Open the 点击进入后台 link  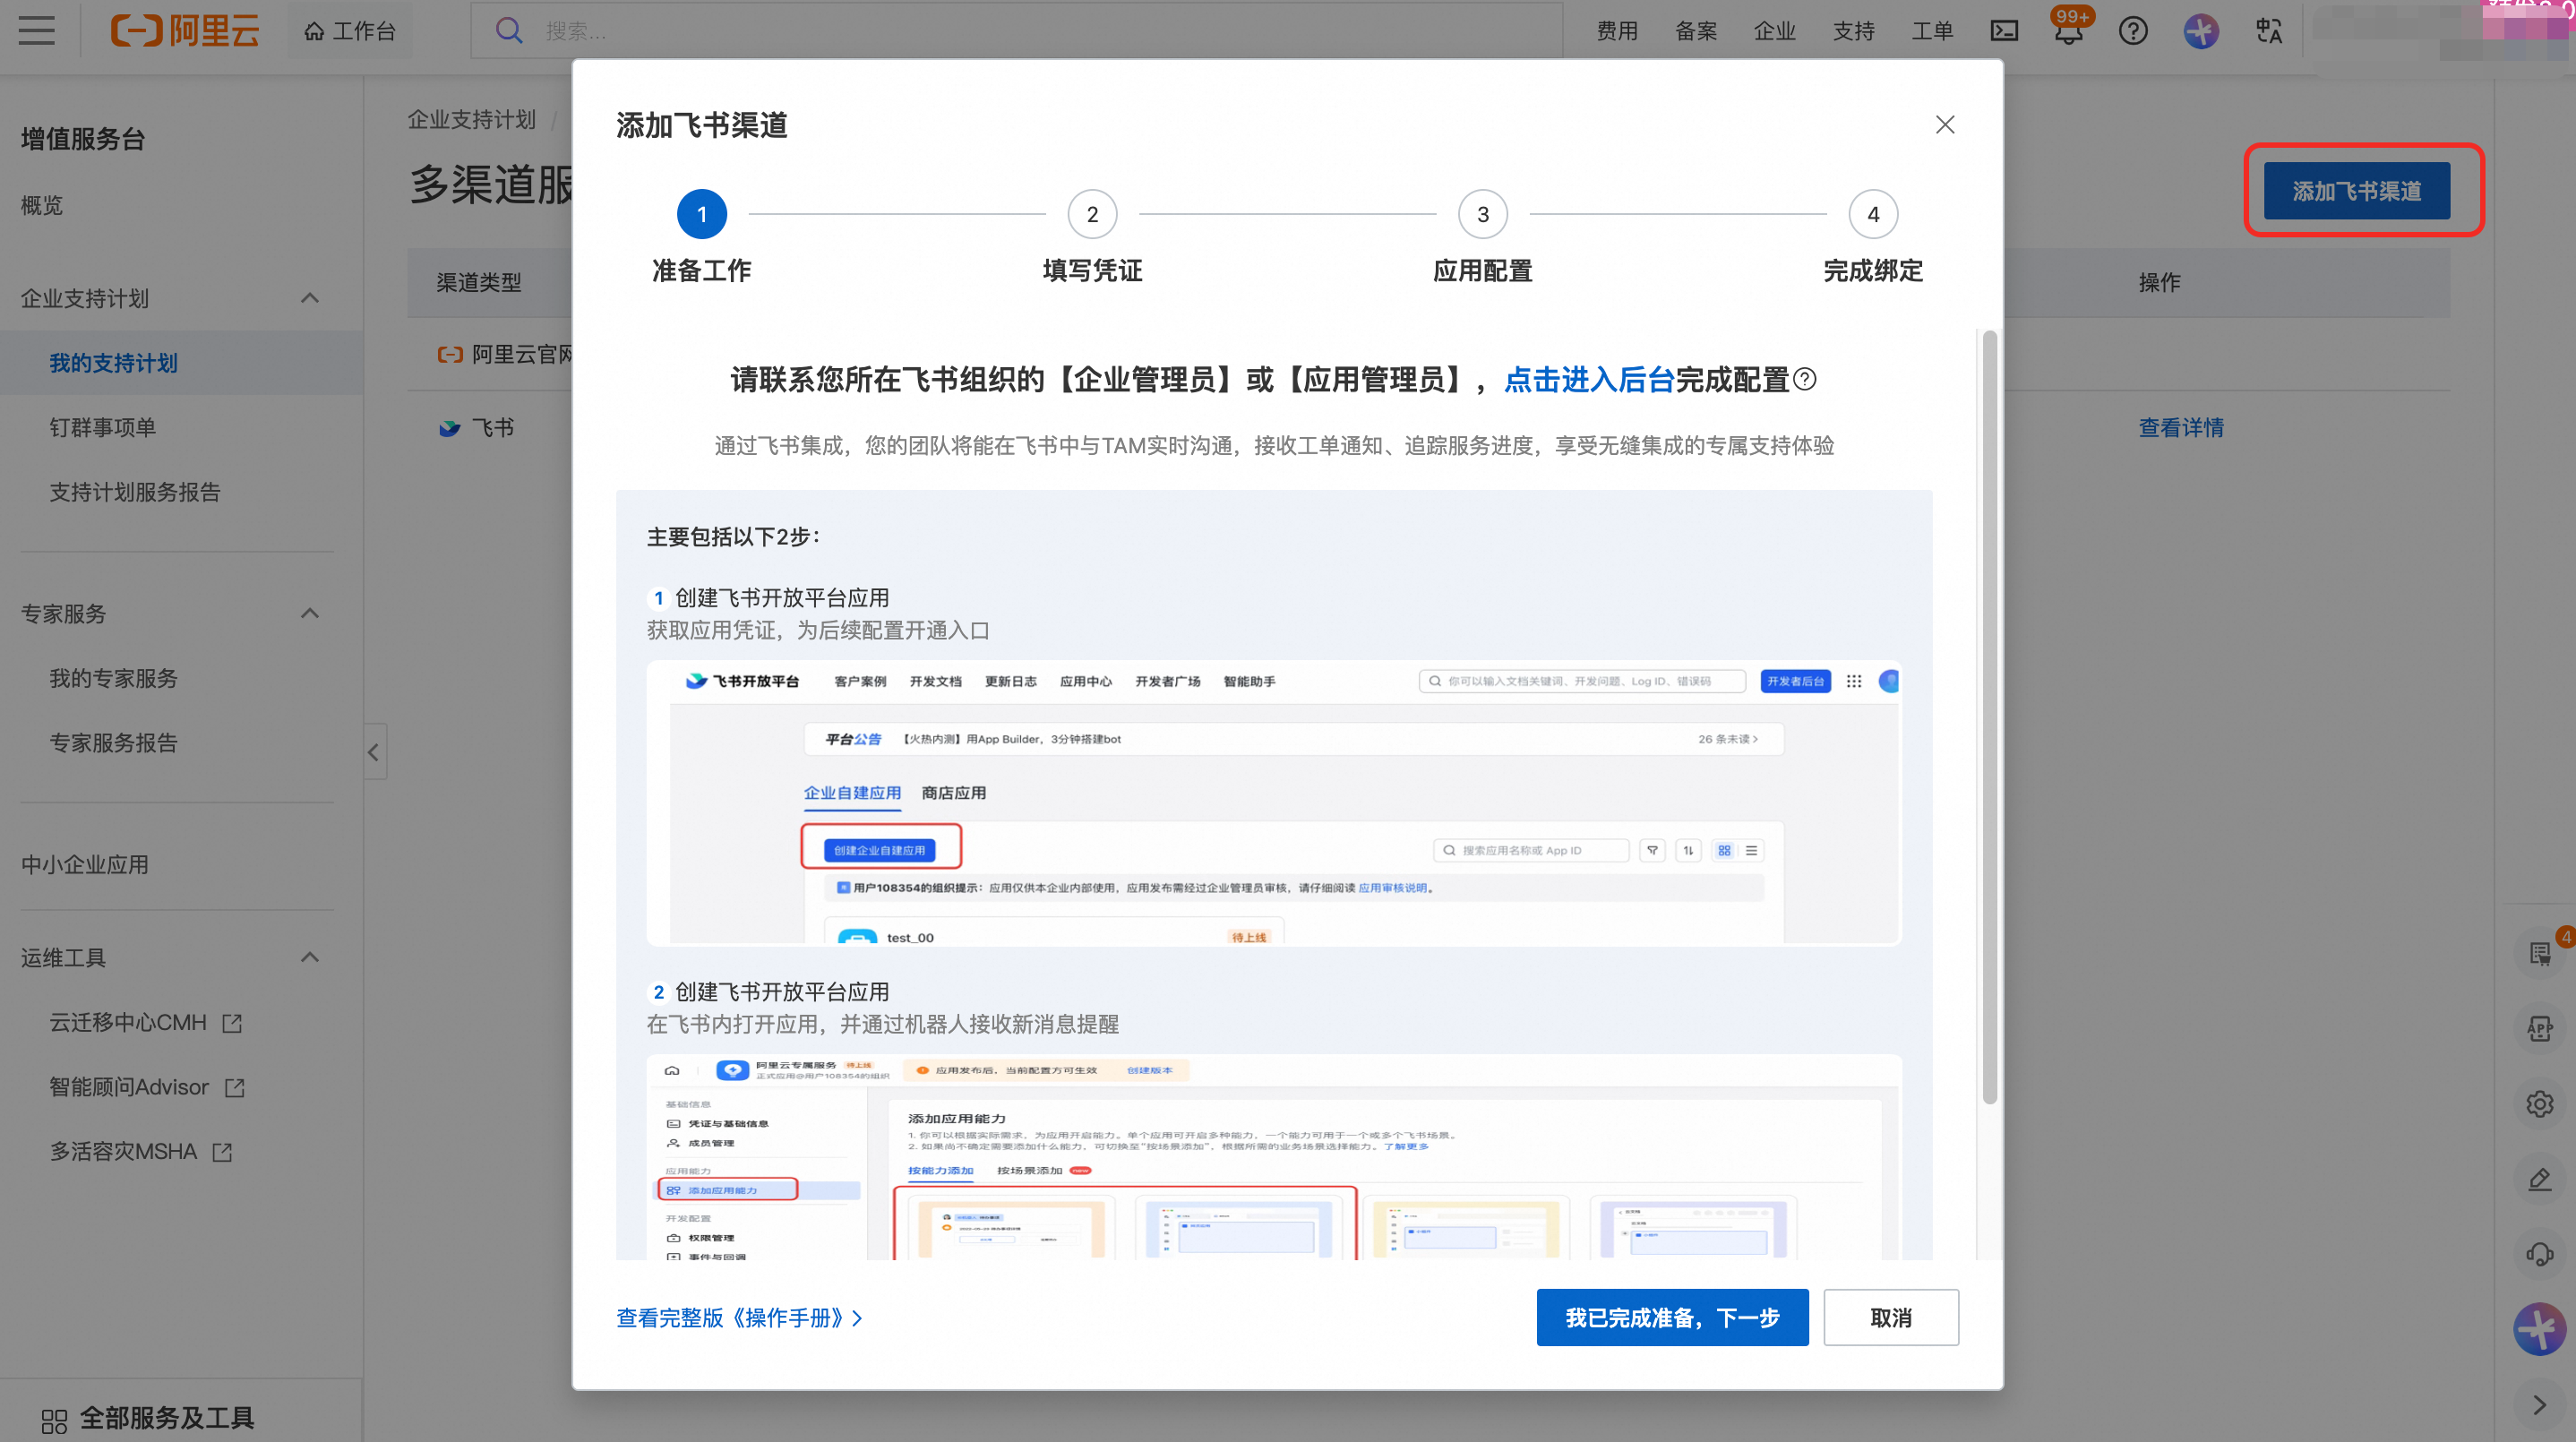1588,380
